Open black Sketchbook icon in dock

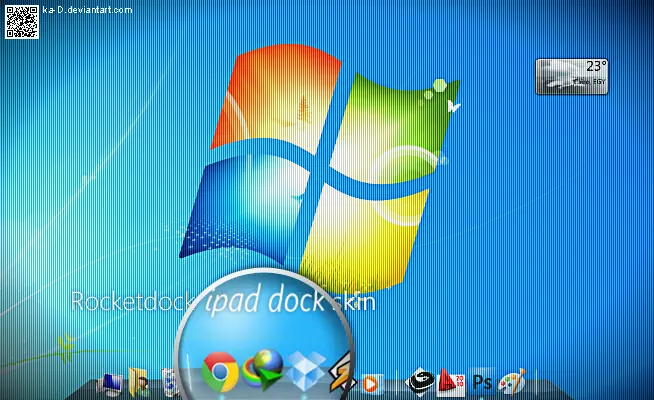(420, 381)
